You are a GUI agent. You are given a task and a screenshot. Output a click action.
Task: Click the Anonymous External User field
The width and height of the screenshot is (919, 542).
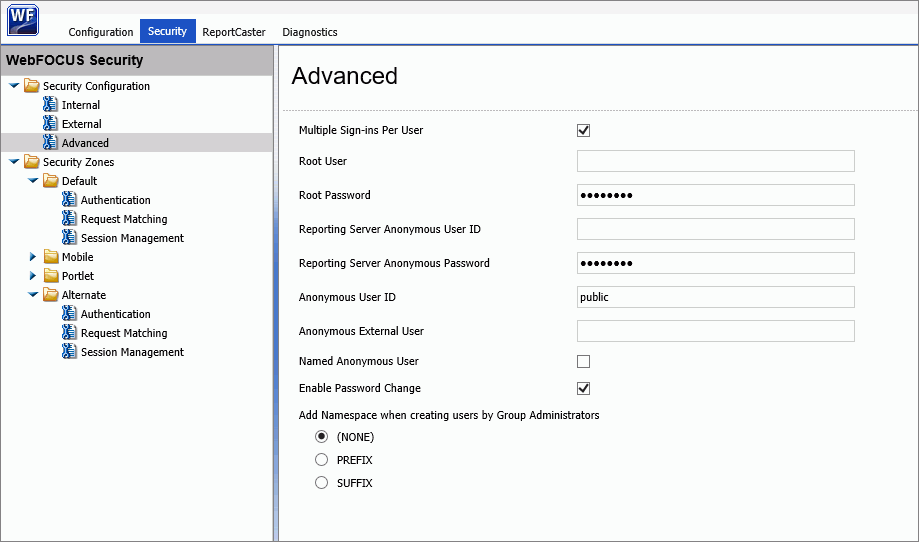[x=716, y=331]
